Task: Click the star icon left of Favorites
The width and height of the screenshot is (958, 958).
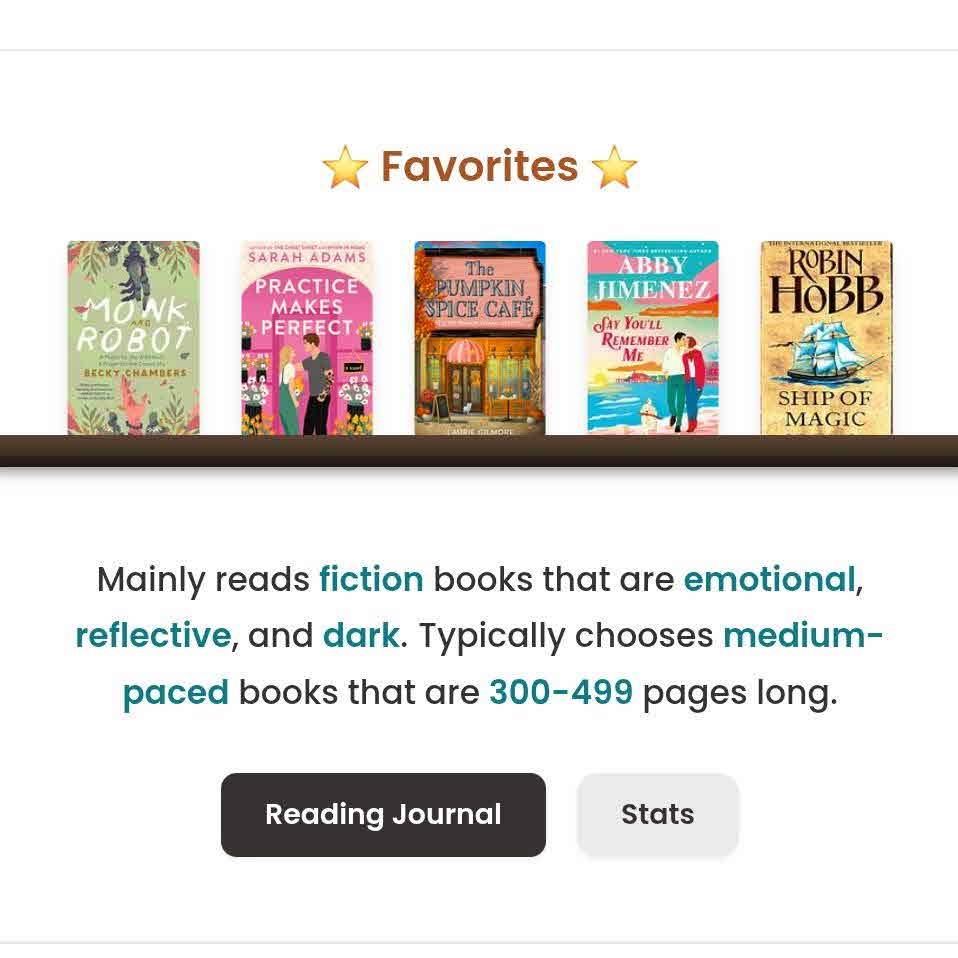Action: coord(345,167)
